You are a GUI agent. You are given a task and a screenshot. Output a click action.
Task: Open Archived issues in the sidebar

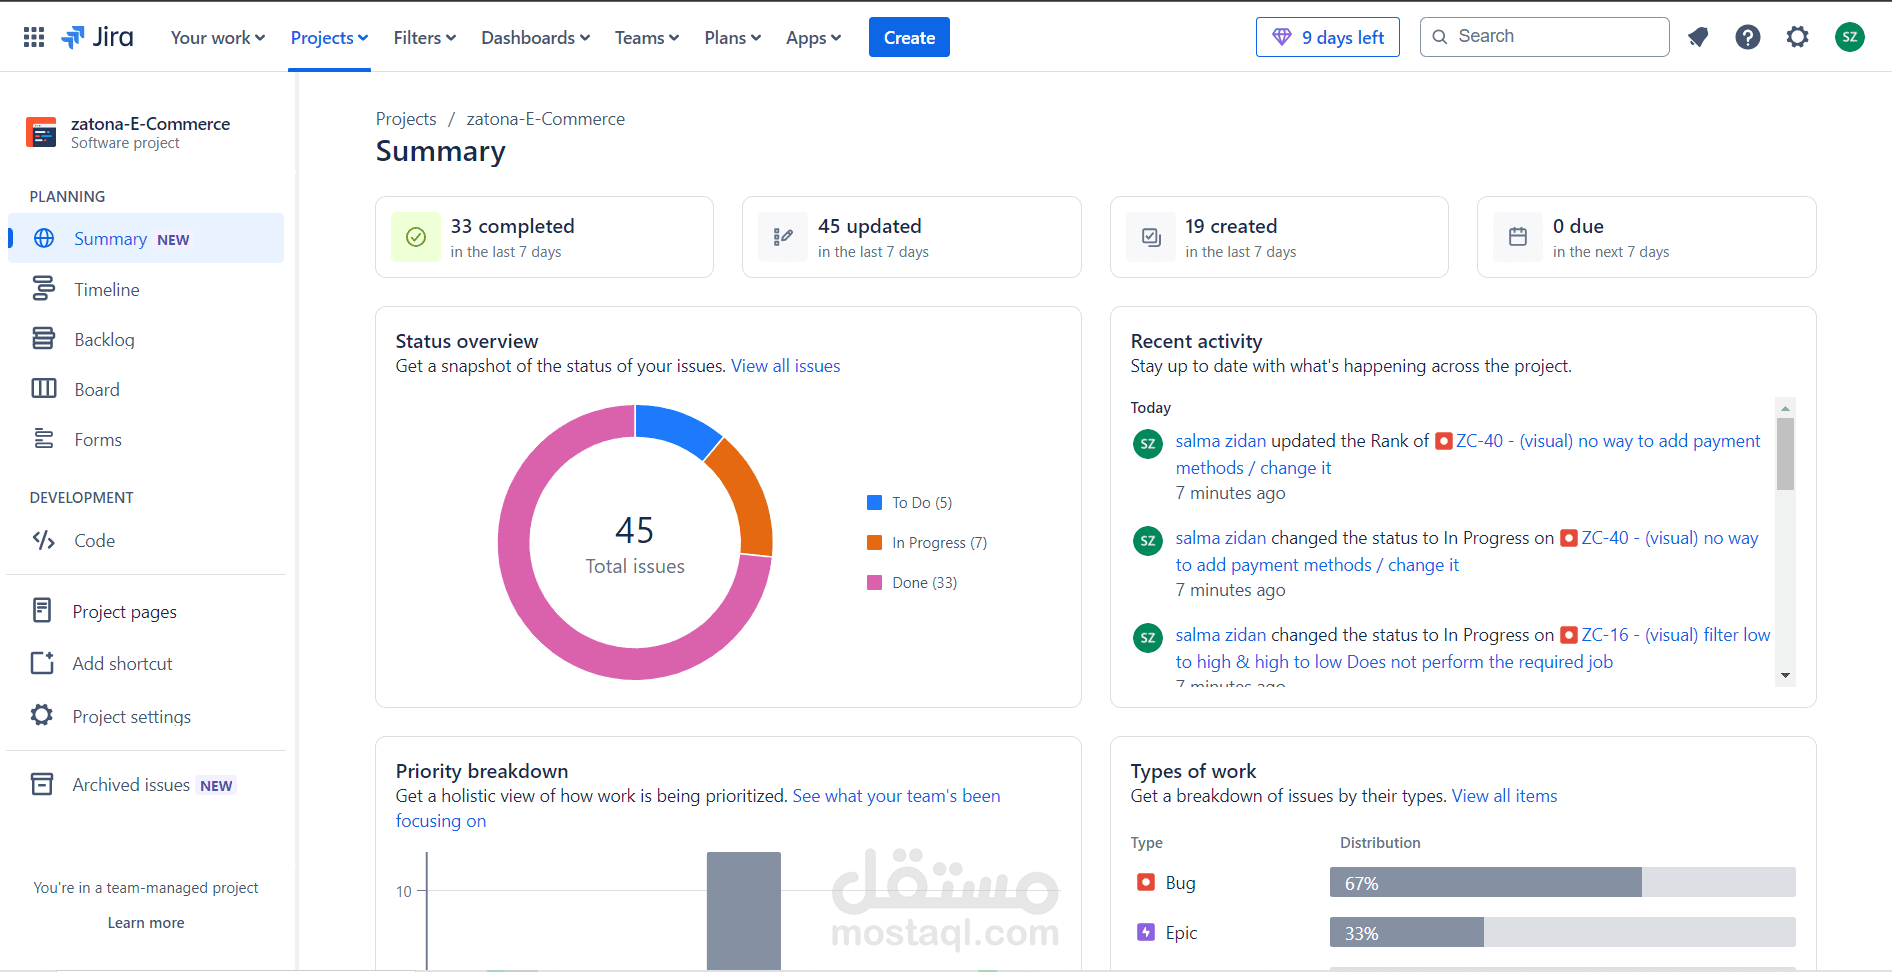tap(146, 785)
